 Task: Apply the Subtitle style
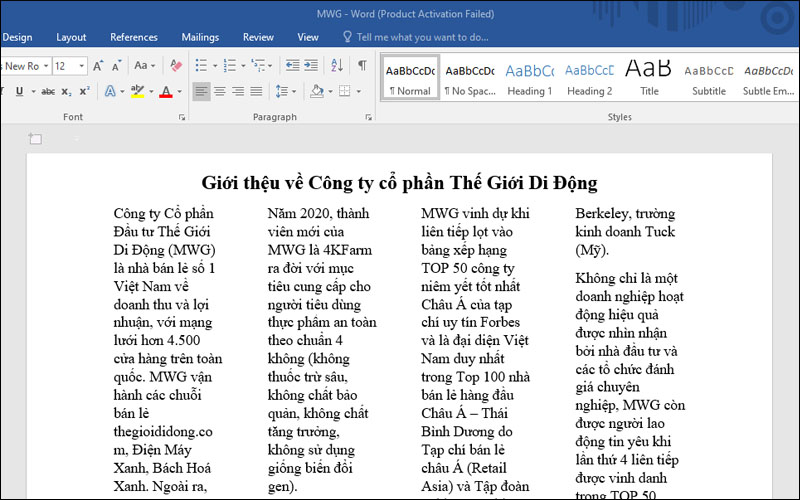coord(709,78)
